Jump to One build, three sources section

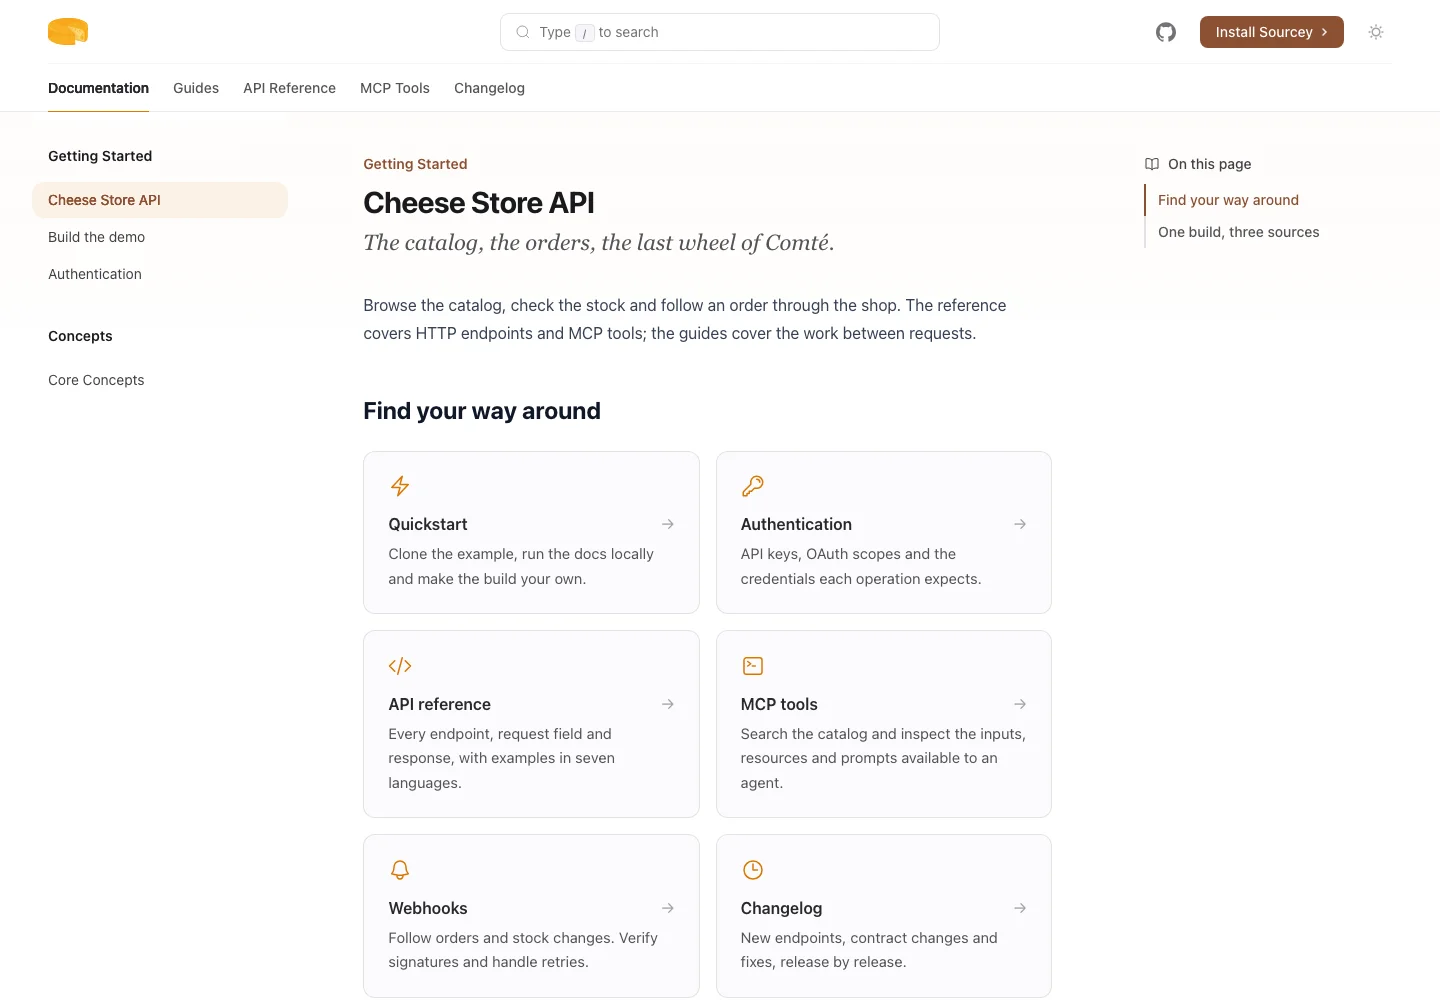click(1238, 232)
